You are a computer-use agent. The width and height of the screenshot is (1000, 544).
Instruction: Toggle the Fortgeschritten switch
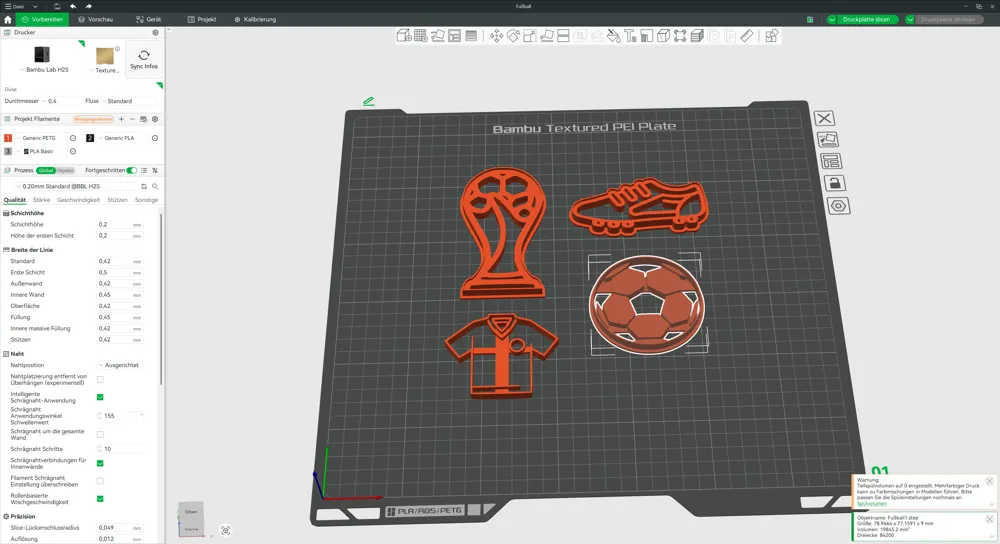[x=131, y=170]
